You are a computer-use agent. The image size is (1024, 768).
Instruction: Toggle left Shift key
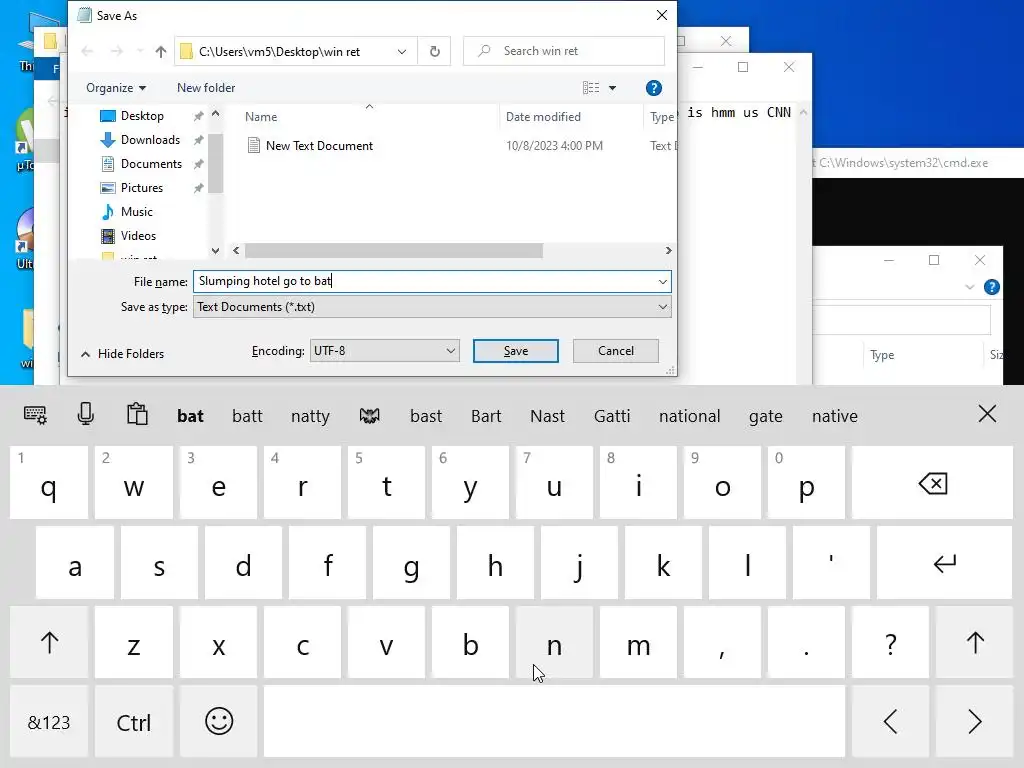pyautogui.click(x=49, y=643)
